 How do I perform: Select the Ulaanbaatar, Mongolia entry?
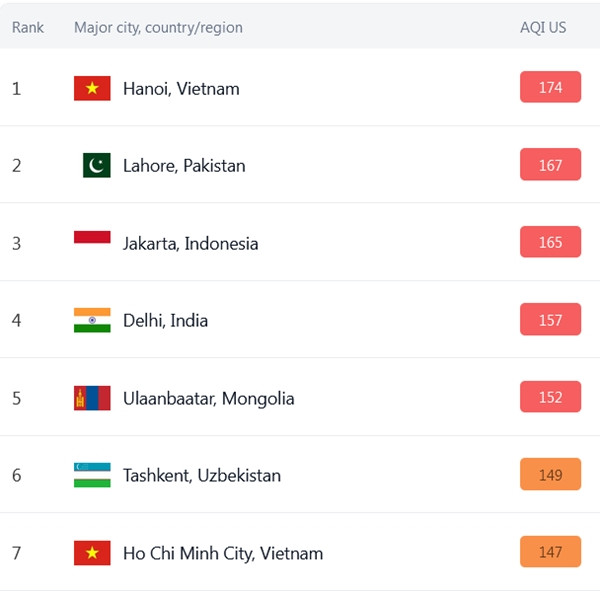point(208,398)
